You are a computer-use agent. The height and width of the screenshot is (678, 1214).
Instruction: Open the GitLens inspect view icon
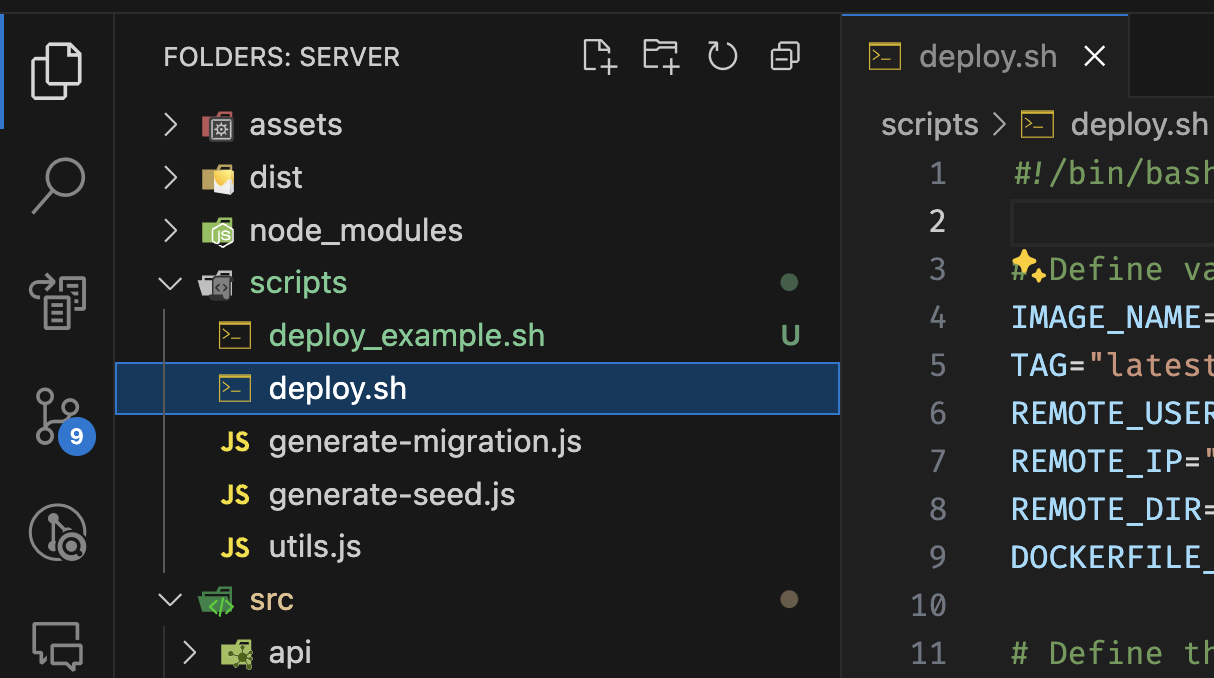pos(57,531)
